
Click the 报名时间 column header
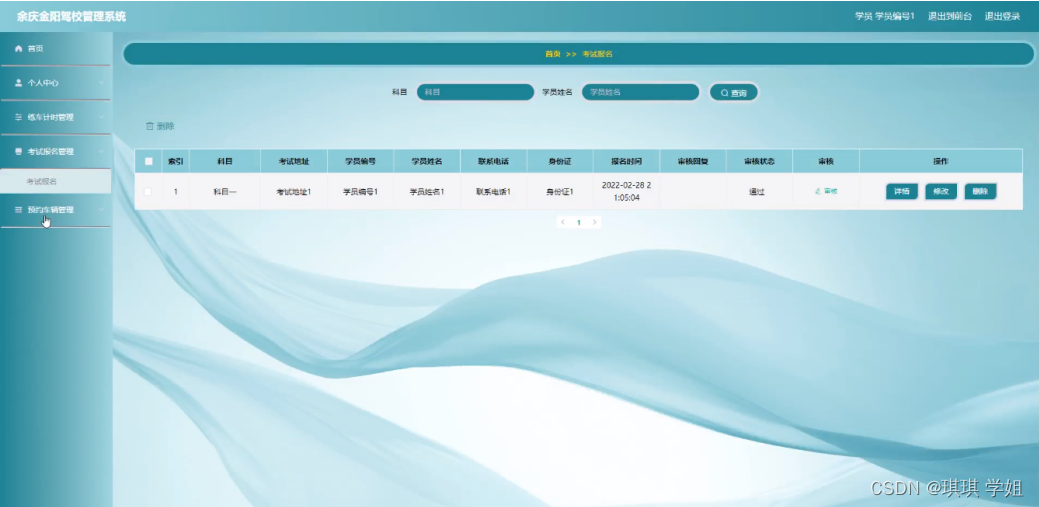[626, 161]
